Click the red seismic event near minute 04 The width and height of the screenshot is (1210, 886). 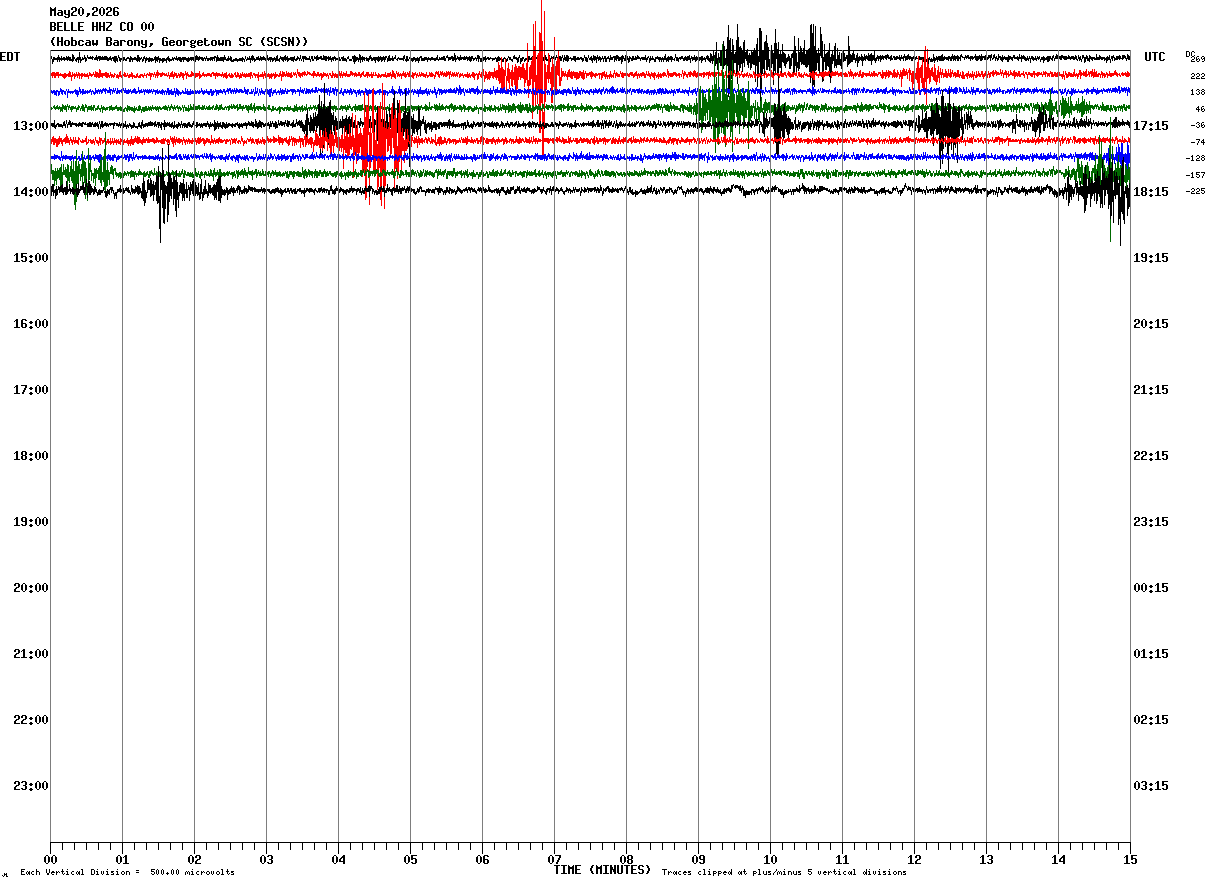(x=368, y=140)
